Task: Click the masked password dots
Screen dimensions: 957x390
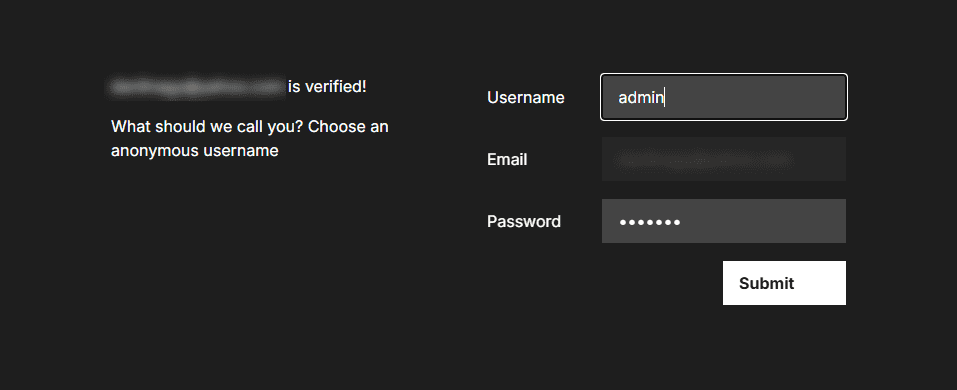Action: [650, 223]
